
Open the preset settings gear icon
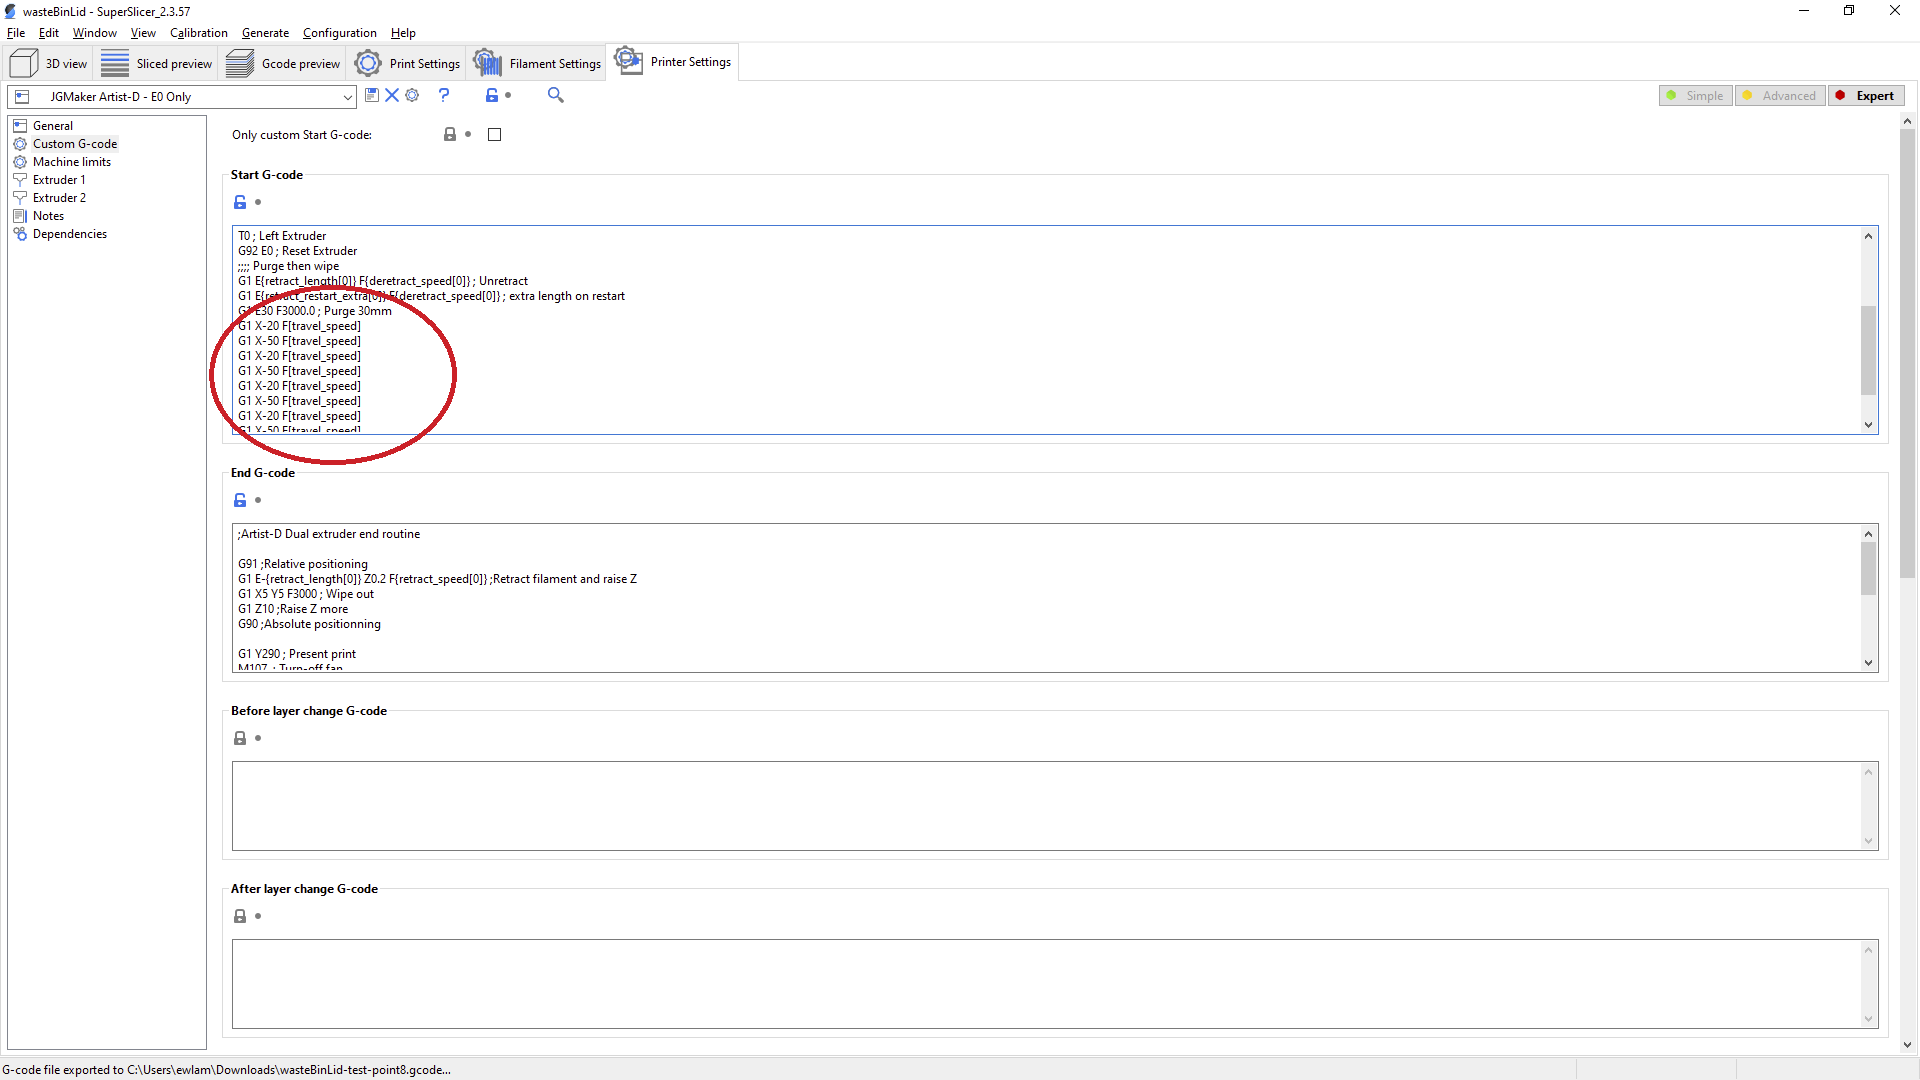[412, 95]
